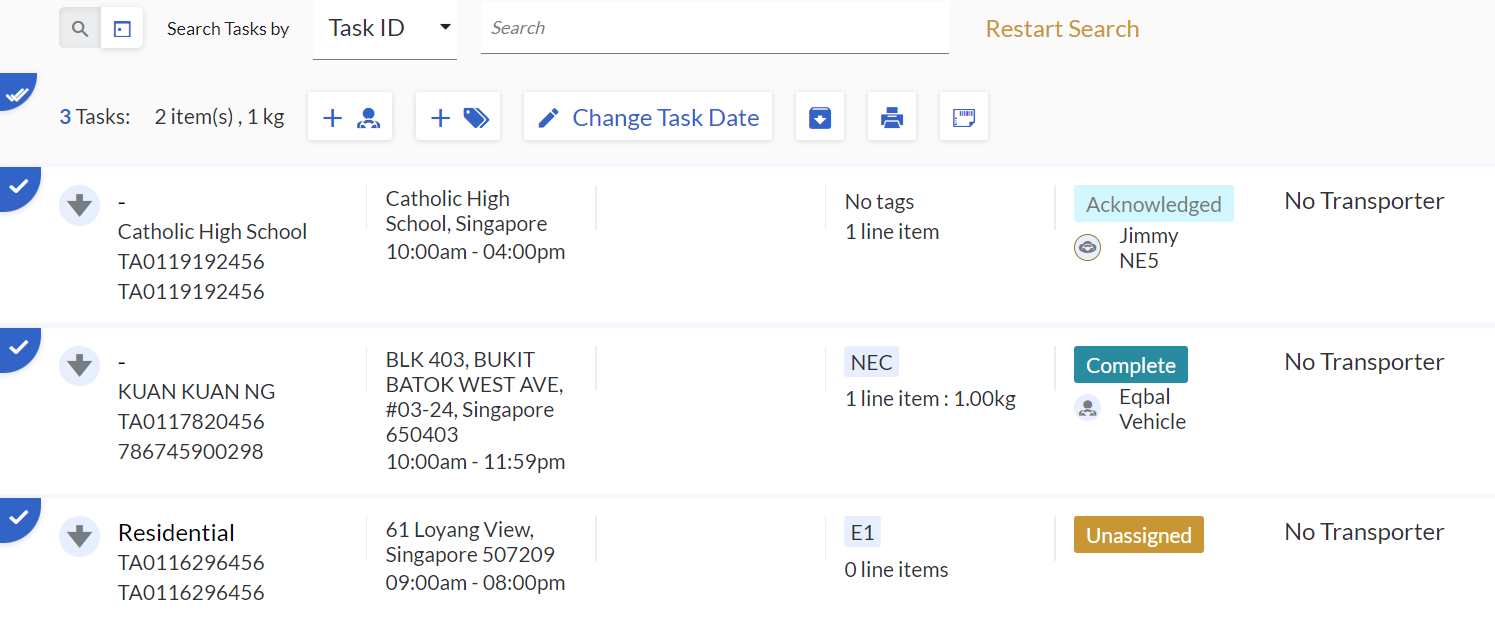Focus the Search text field
Screen dimensions: 1495x620
714,29
